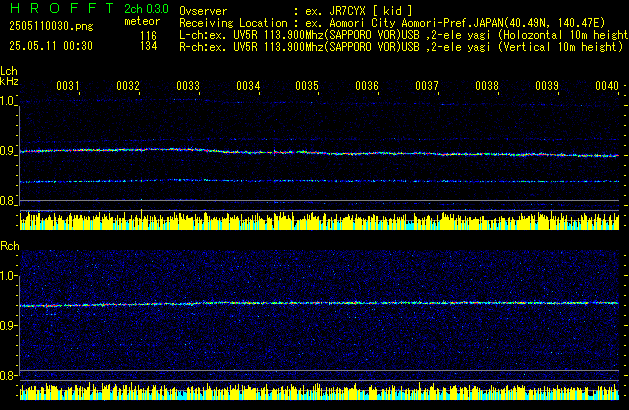
Task: Click the Rch 0.9 axis label
Action: pyautogui.click(x=7, y=325)
